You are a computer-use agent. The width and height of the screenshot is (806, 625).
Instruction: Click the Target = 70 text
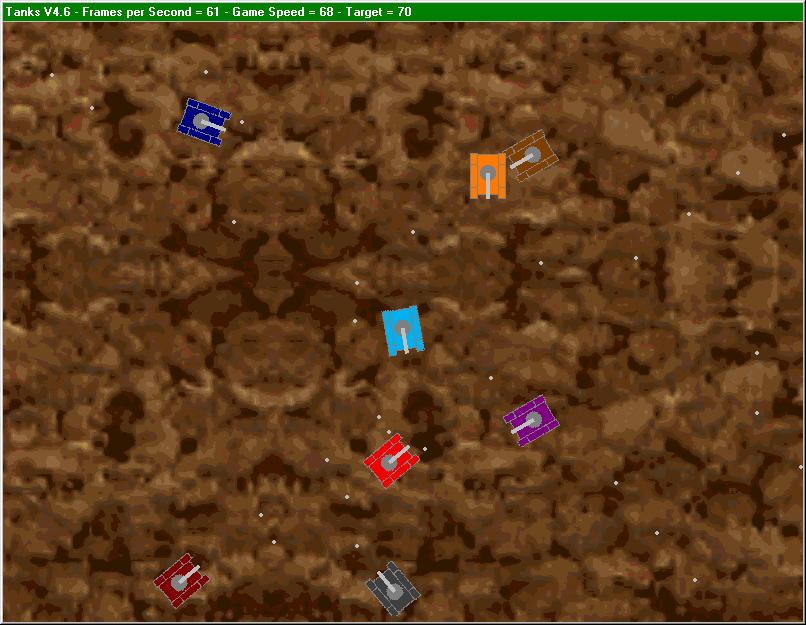click(379, 12)
